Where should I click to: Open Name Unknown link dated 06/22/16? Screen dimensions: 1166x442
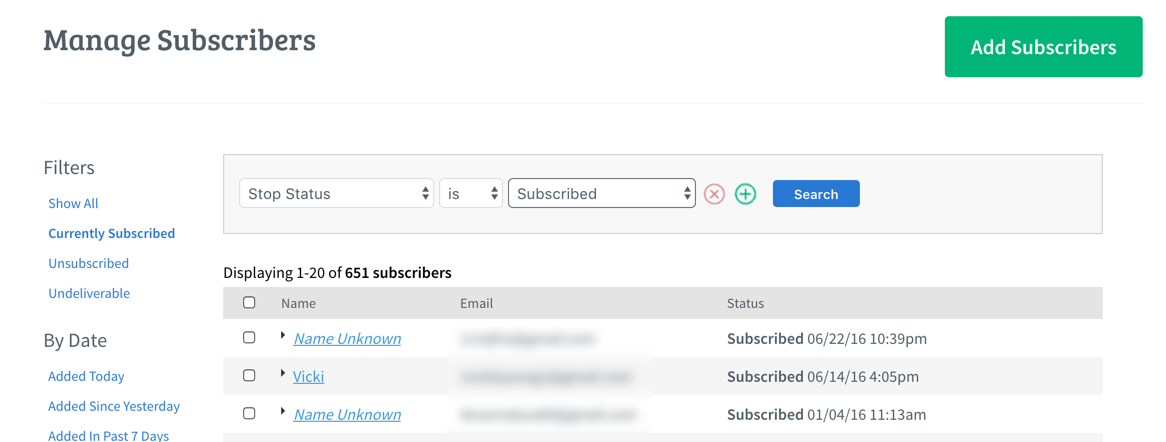coord(347,339)
